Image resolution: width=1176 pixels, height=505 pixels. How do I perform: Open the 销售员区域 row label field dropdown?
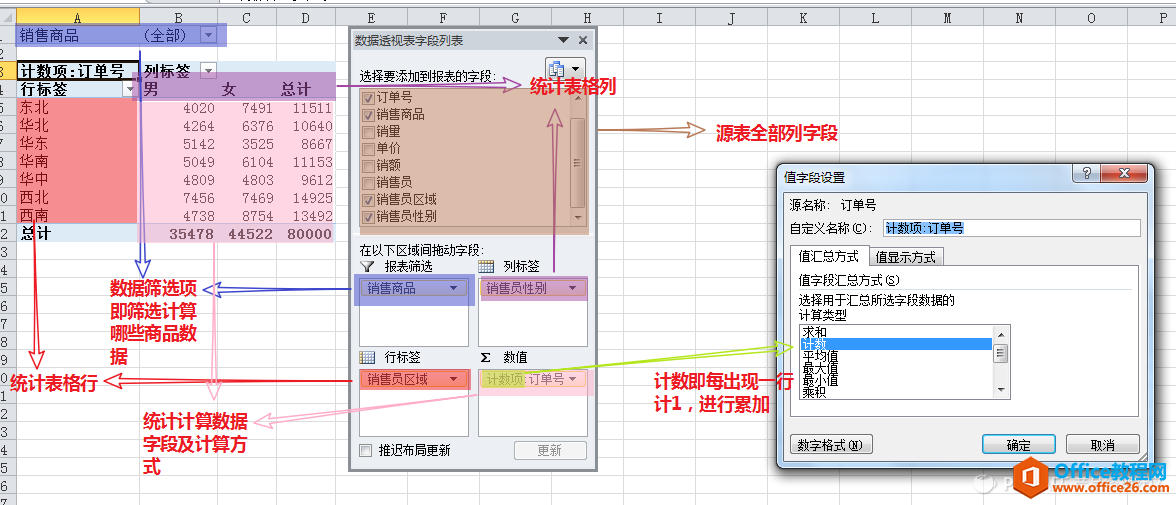coord(453,380)
